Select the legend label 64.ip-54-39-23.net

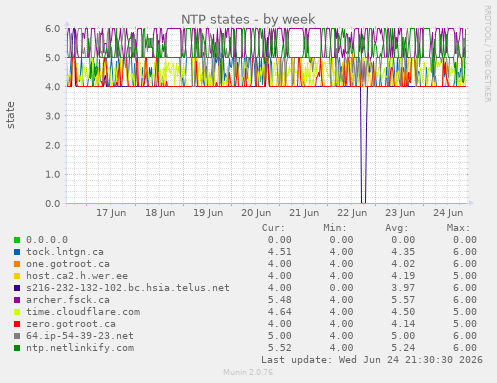point(80,336)
